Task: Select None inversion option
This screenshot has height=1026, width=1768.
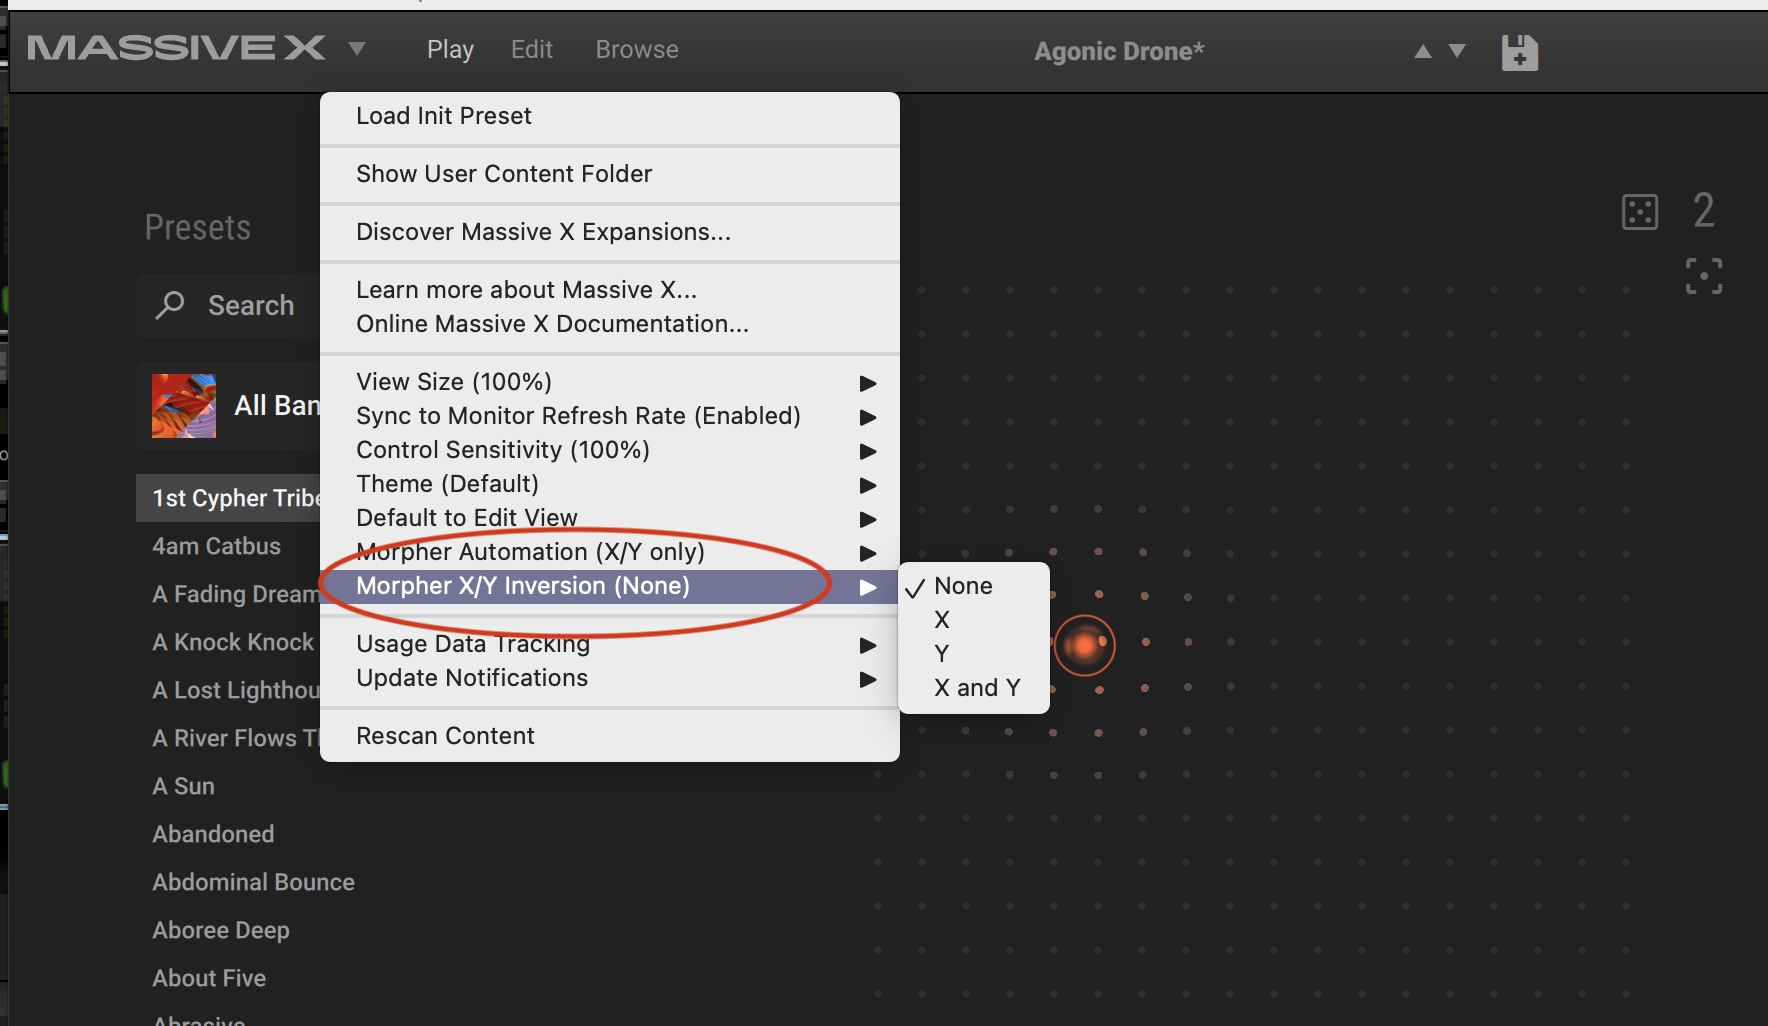Action: click(975, 586)
